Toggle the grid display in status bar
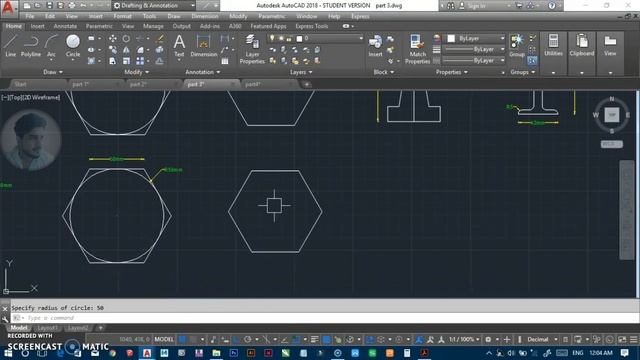Viewport: 640px width, 360px height. tap(182, 339)
